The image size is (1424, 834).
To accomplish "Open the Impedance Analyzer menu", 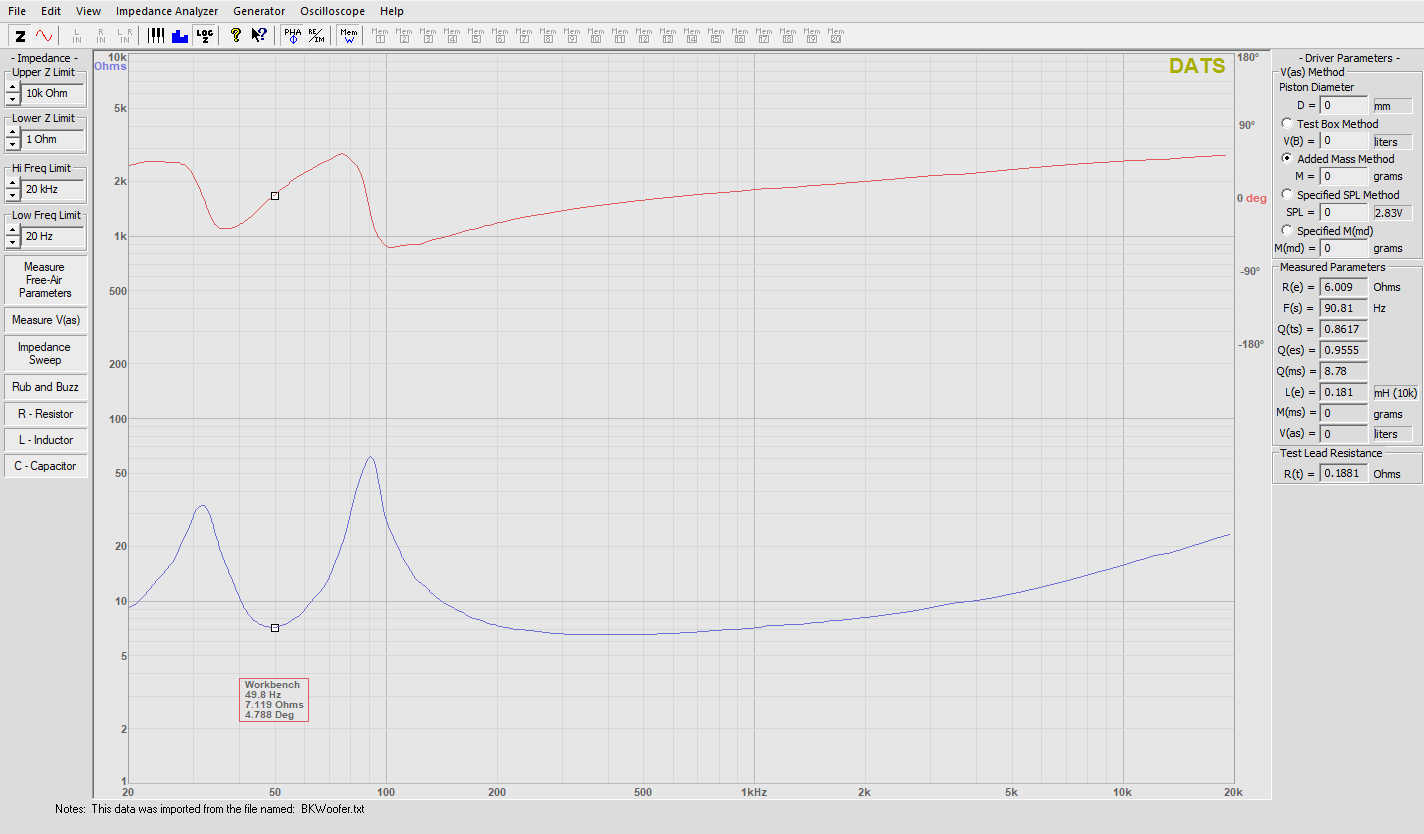I will (x=166, y=11).
